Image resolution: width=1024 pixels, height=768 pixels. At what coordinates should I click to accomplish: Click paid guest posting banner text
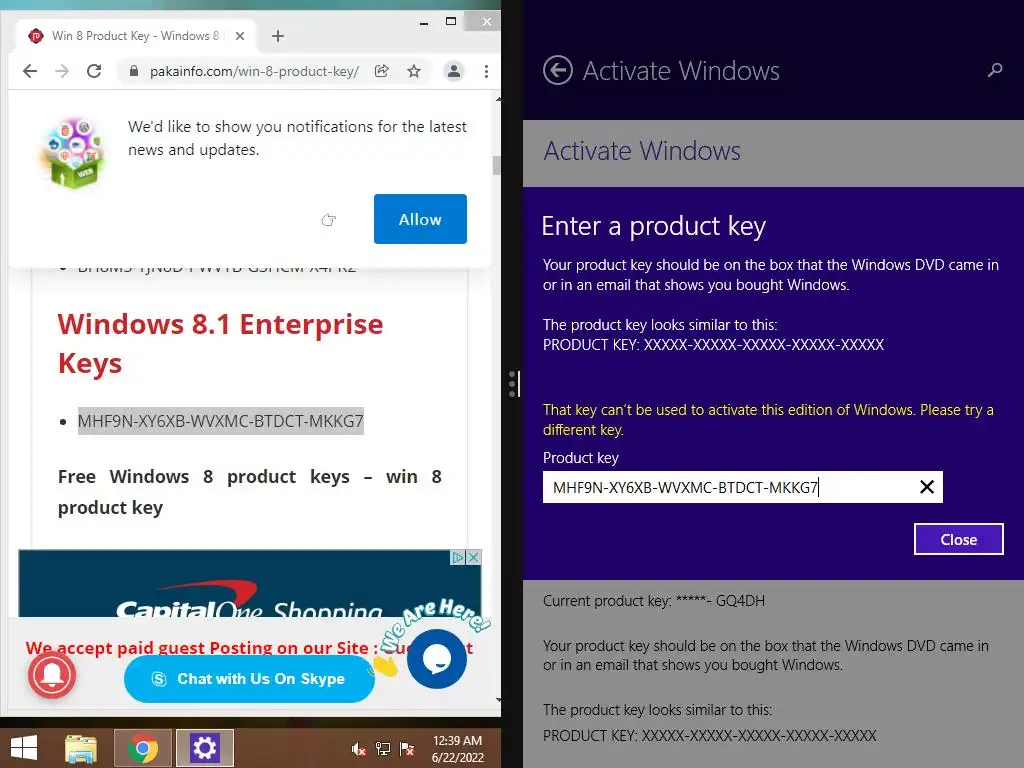[248, 648]
